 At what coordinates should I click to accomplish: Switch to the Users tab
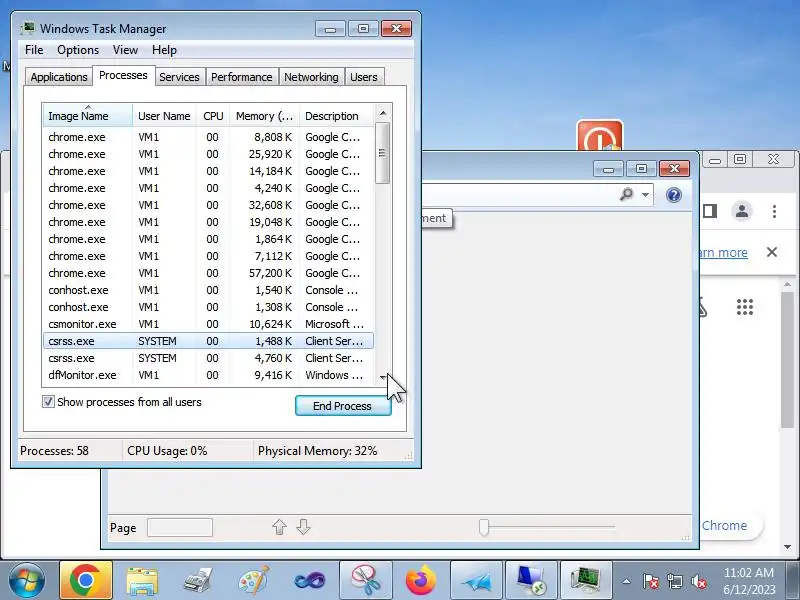click(364, 77)
